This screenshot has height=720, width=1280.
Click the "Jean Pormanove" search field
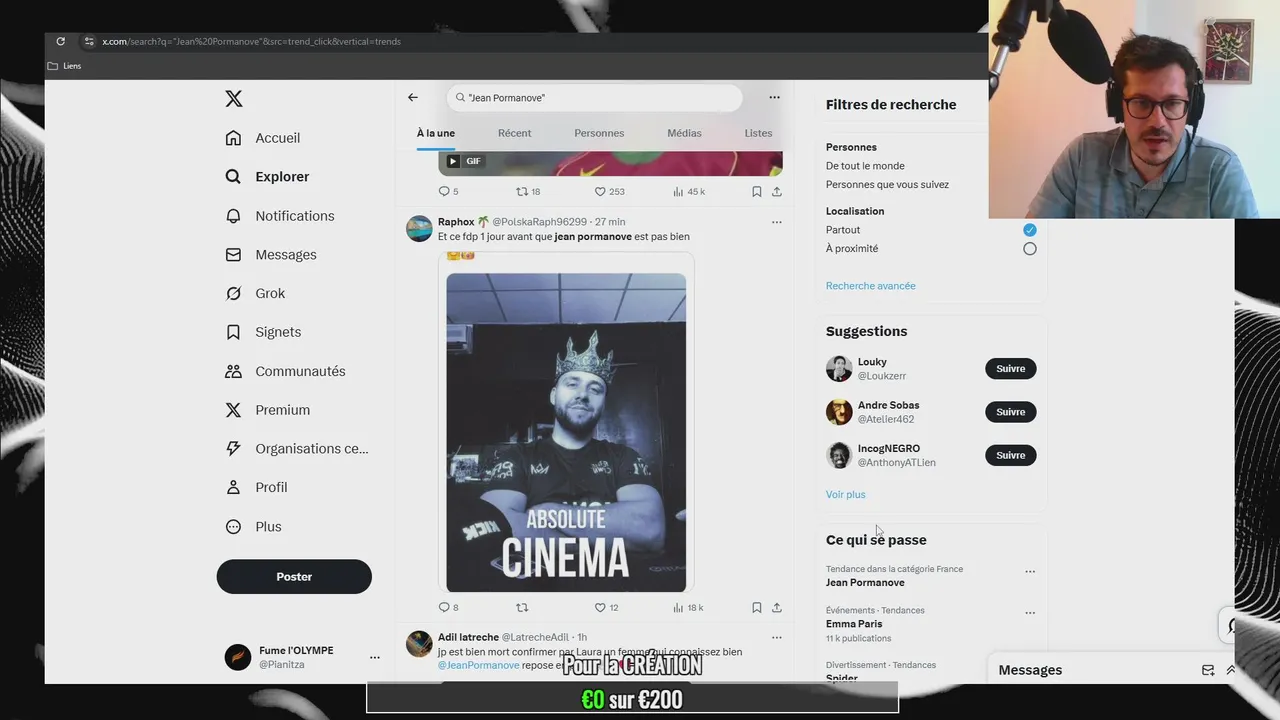pos(595,97)
